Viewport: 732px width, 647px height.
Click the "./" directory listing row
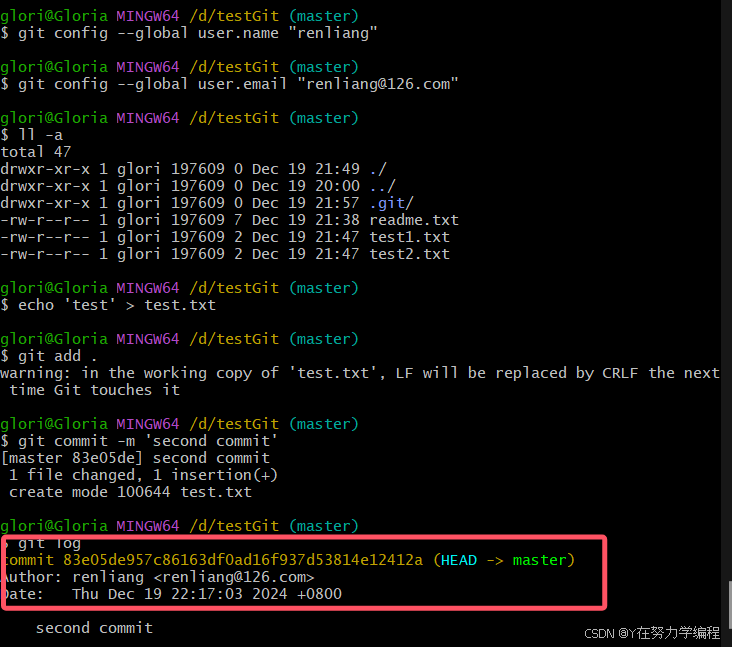pyautogui.click(x=194, y=169)
